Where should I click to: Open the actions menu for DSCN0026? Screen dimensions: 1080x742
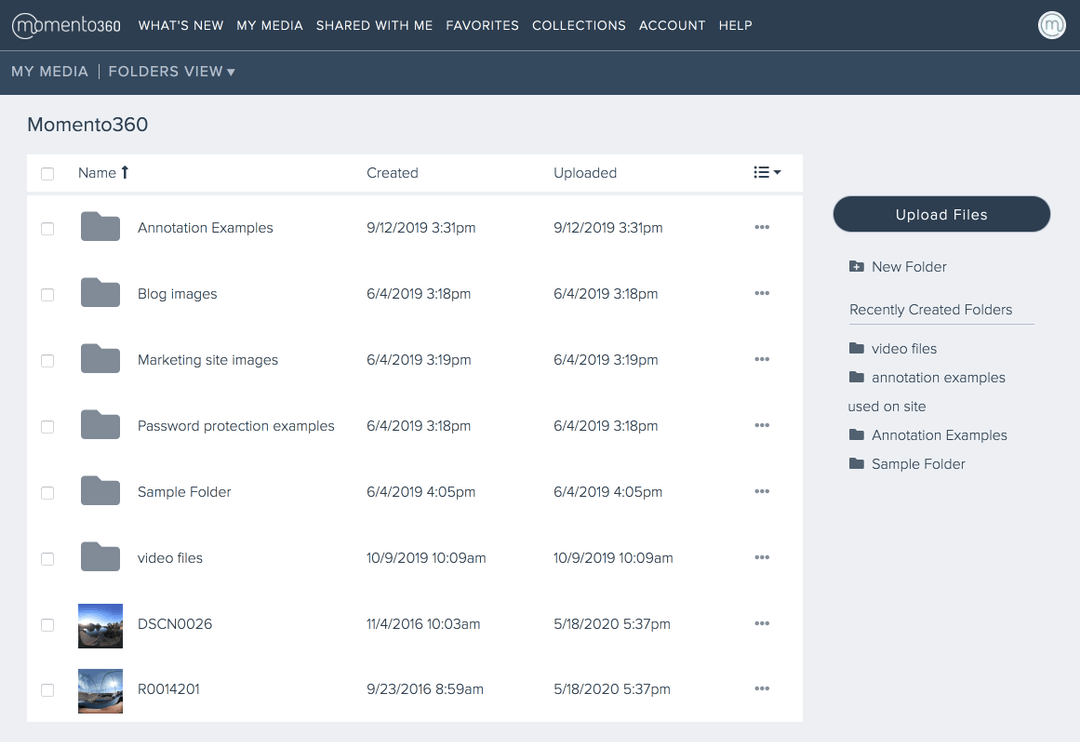[x=762, y=623]
